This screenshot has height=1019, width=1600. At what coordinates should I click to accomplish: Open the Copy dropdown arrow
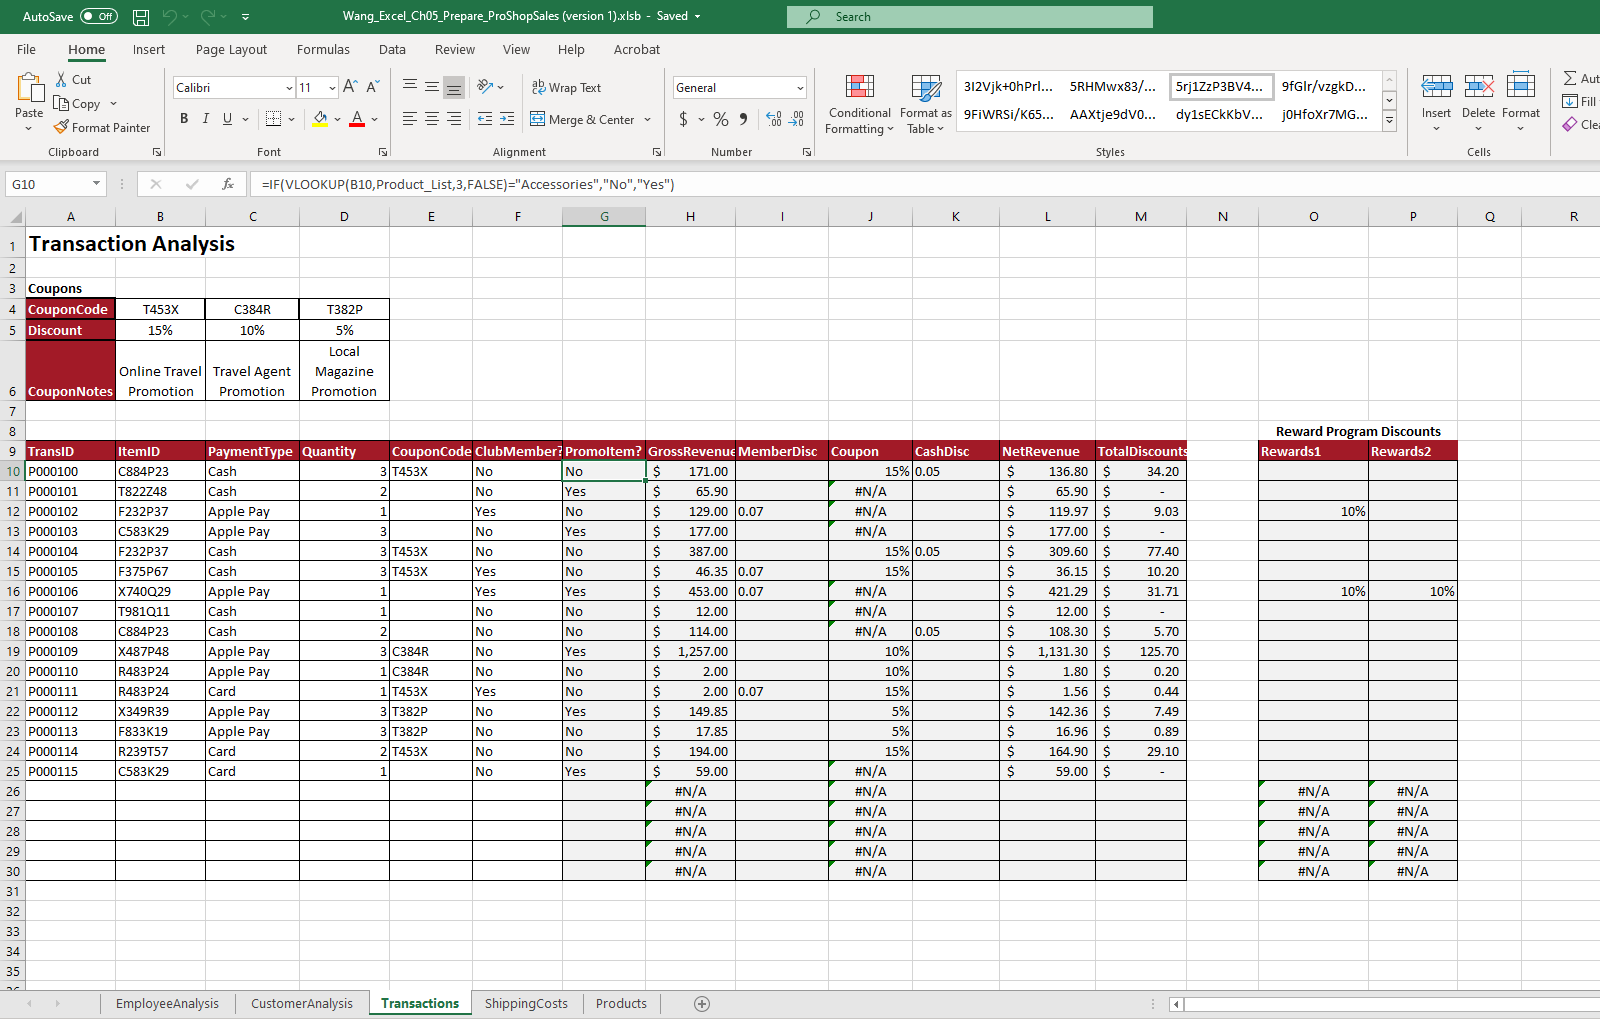(x=113, y=103)
